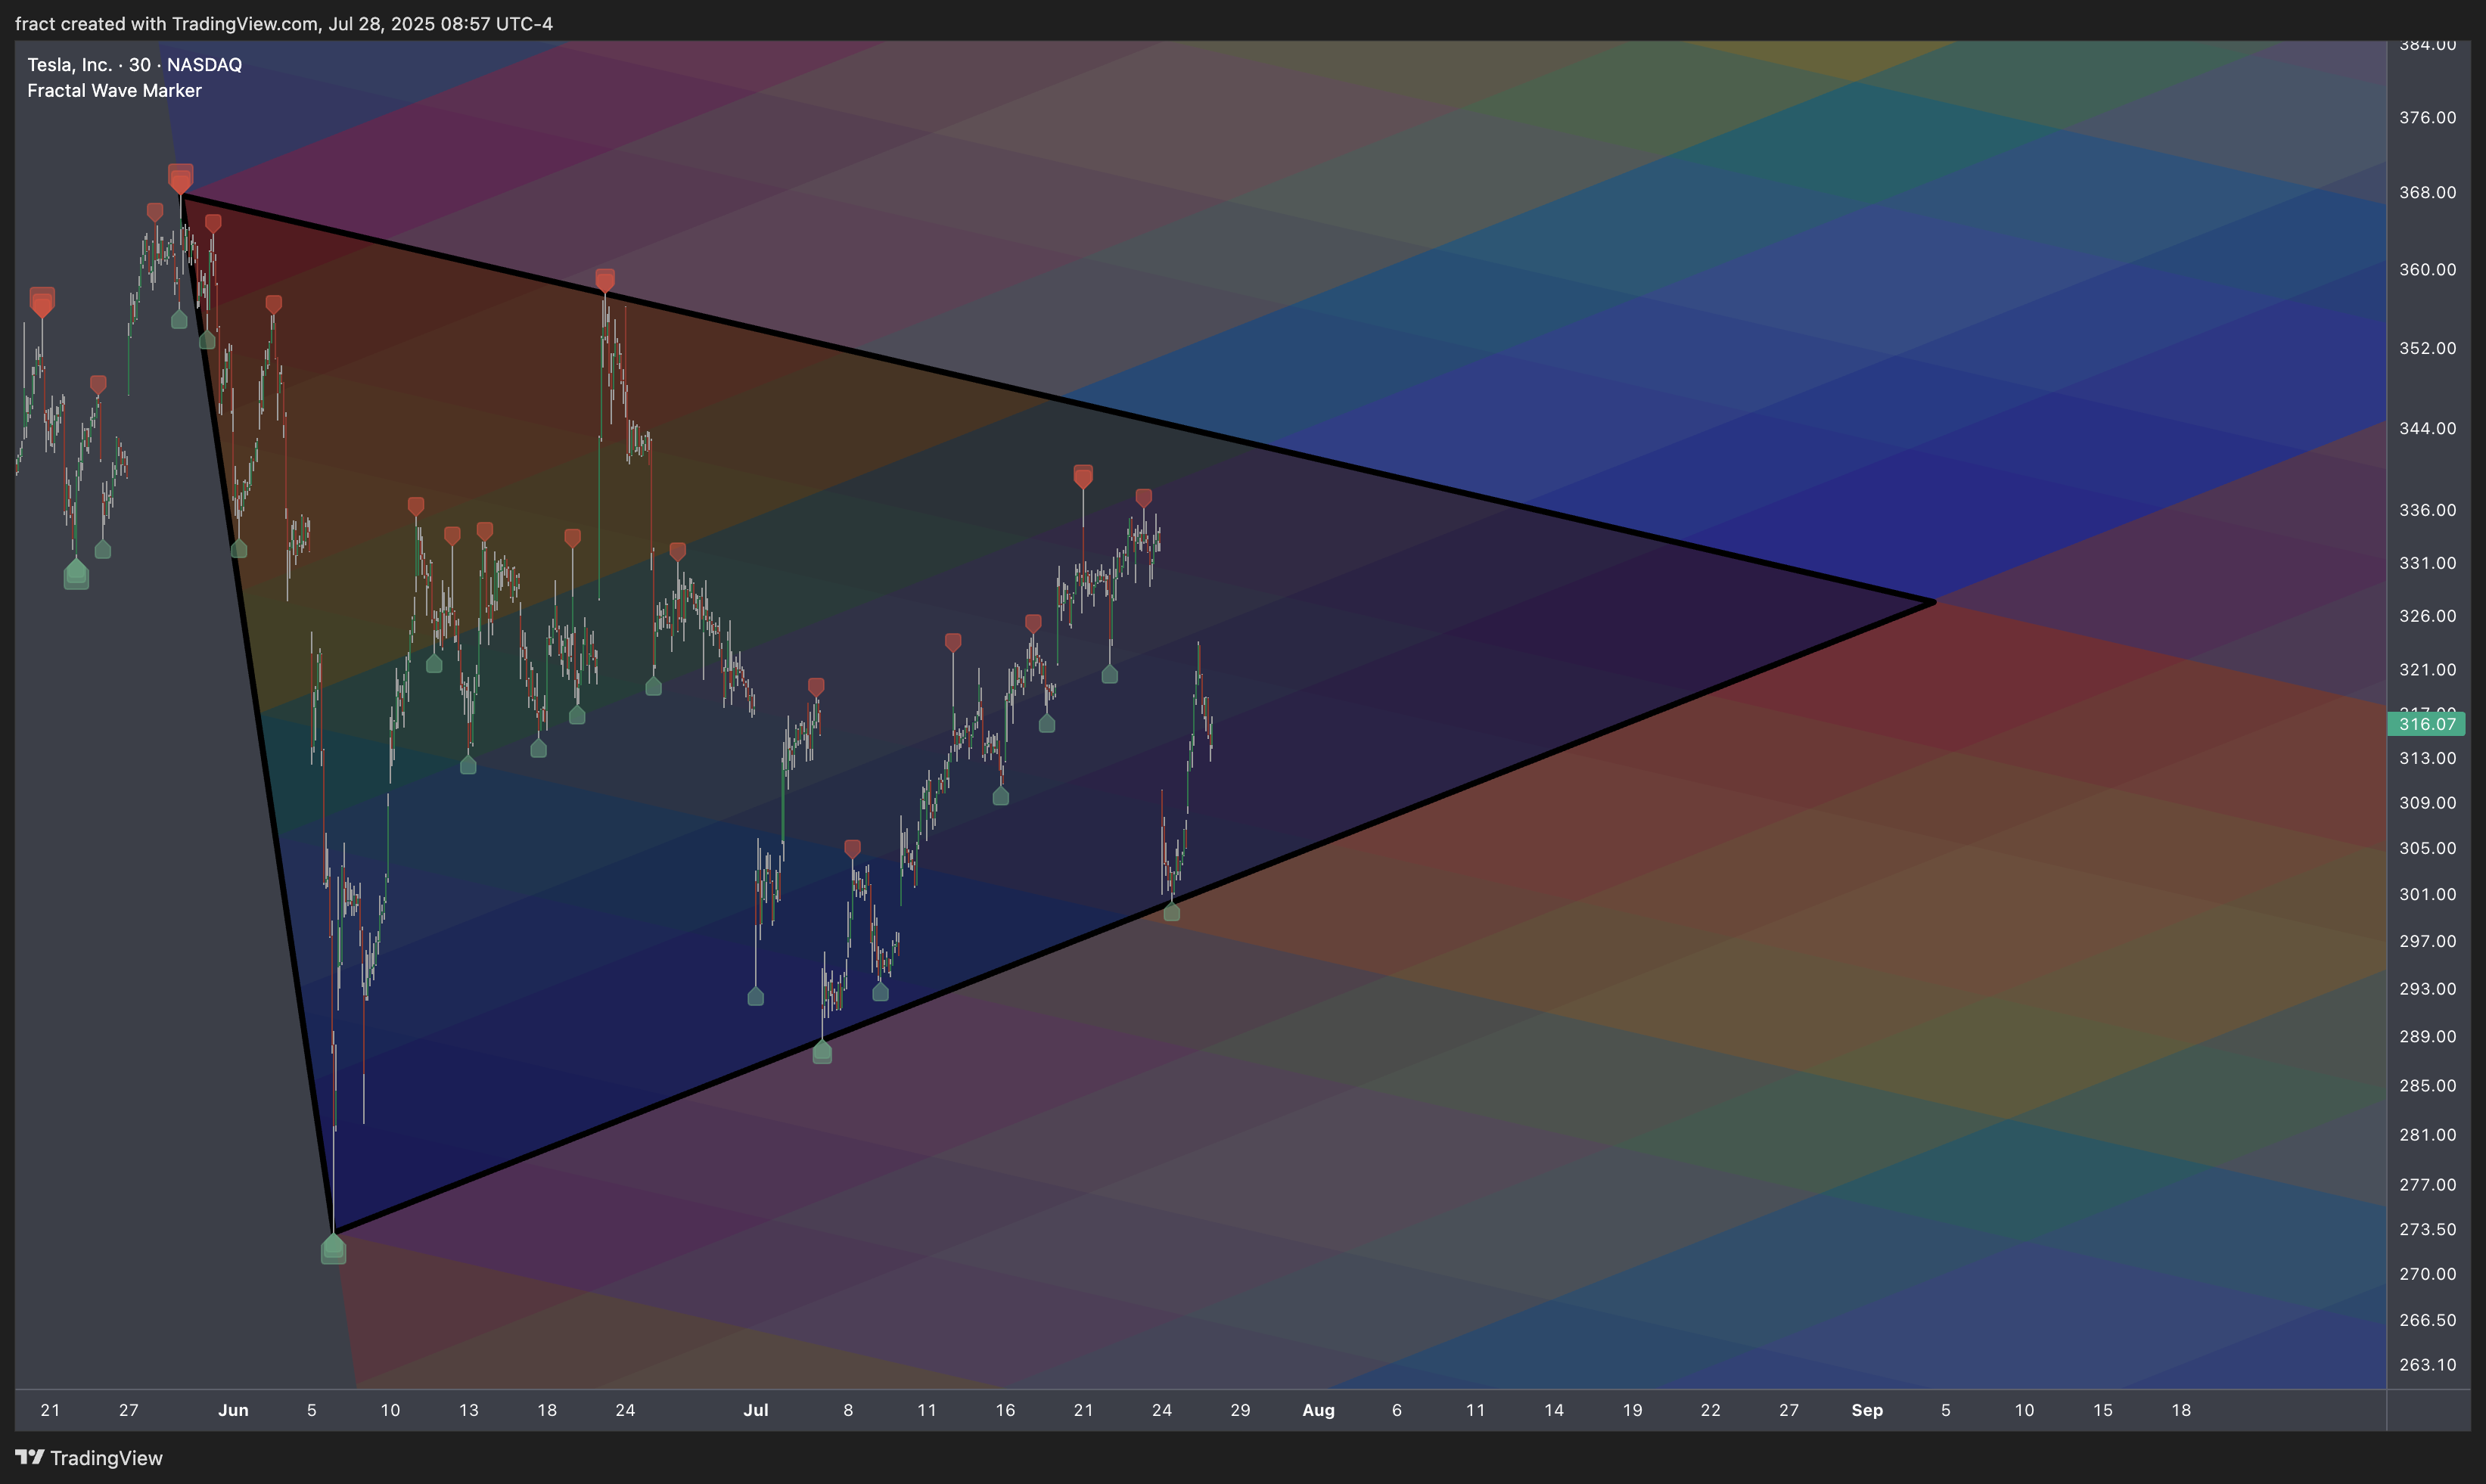This screenshot has height=1484, width=2486.
Task: Click the green marker below the latest low near 301.00
Action: pyautogui.click(x=1172, y=911)
